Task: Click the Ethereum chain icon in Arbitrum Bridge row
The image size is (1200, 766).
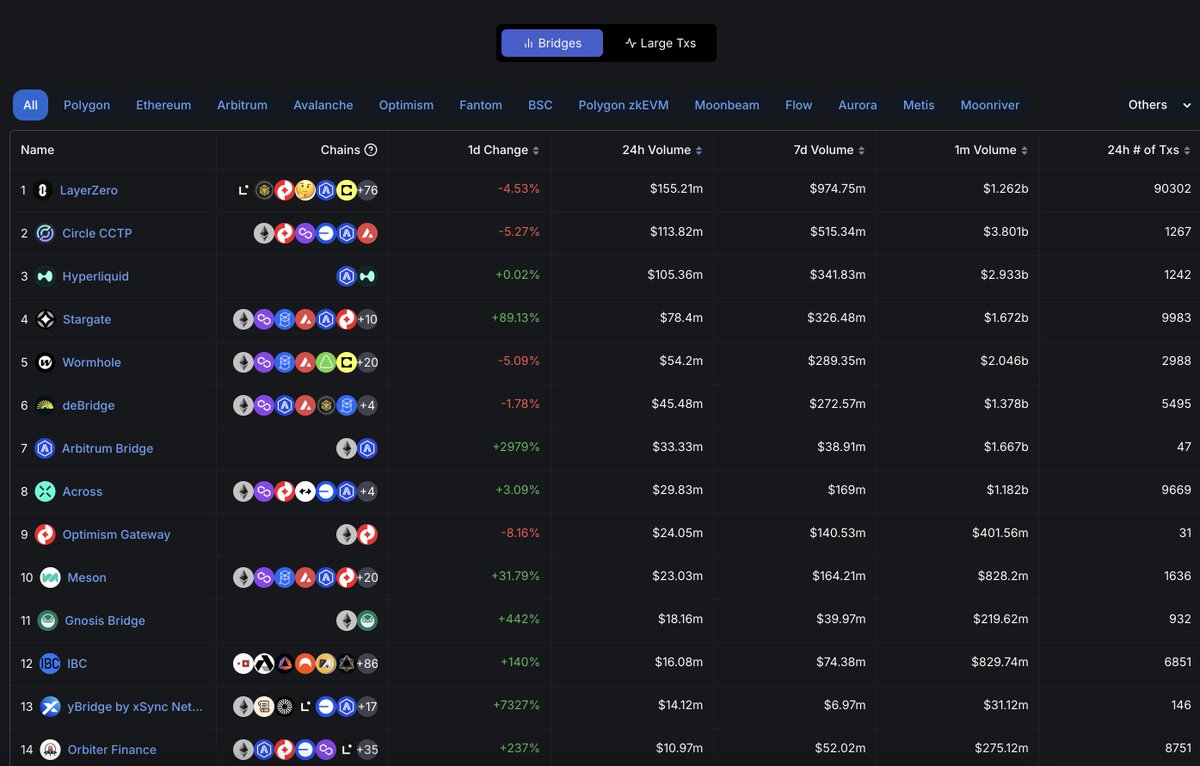Action: [x=346, y=448]
